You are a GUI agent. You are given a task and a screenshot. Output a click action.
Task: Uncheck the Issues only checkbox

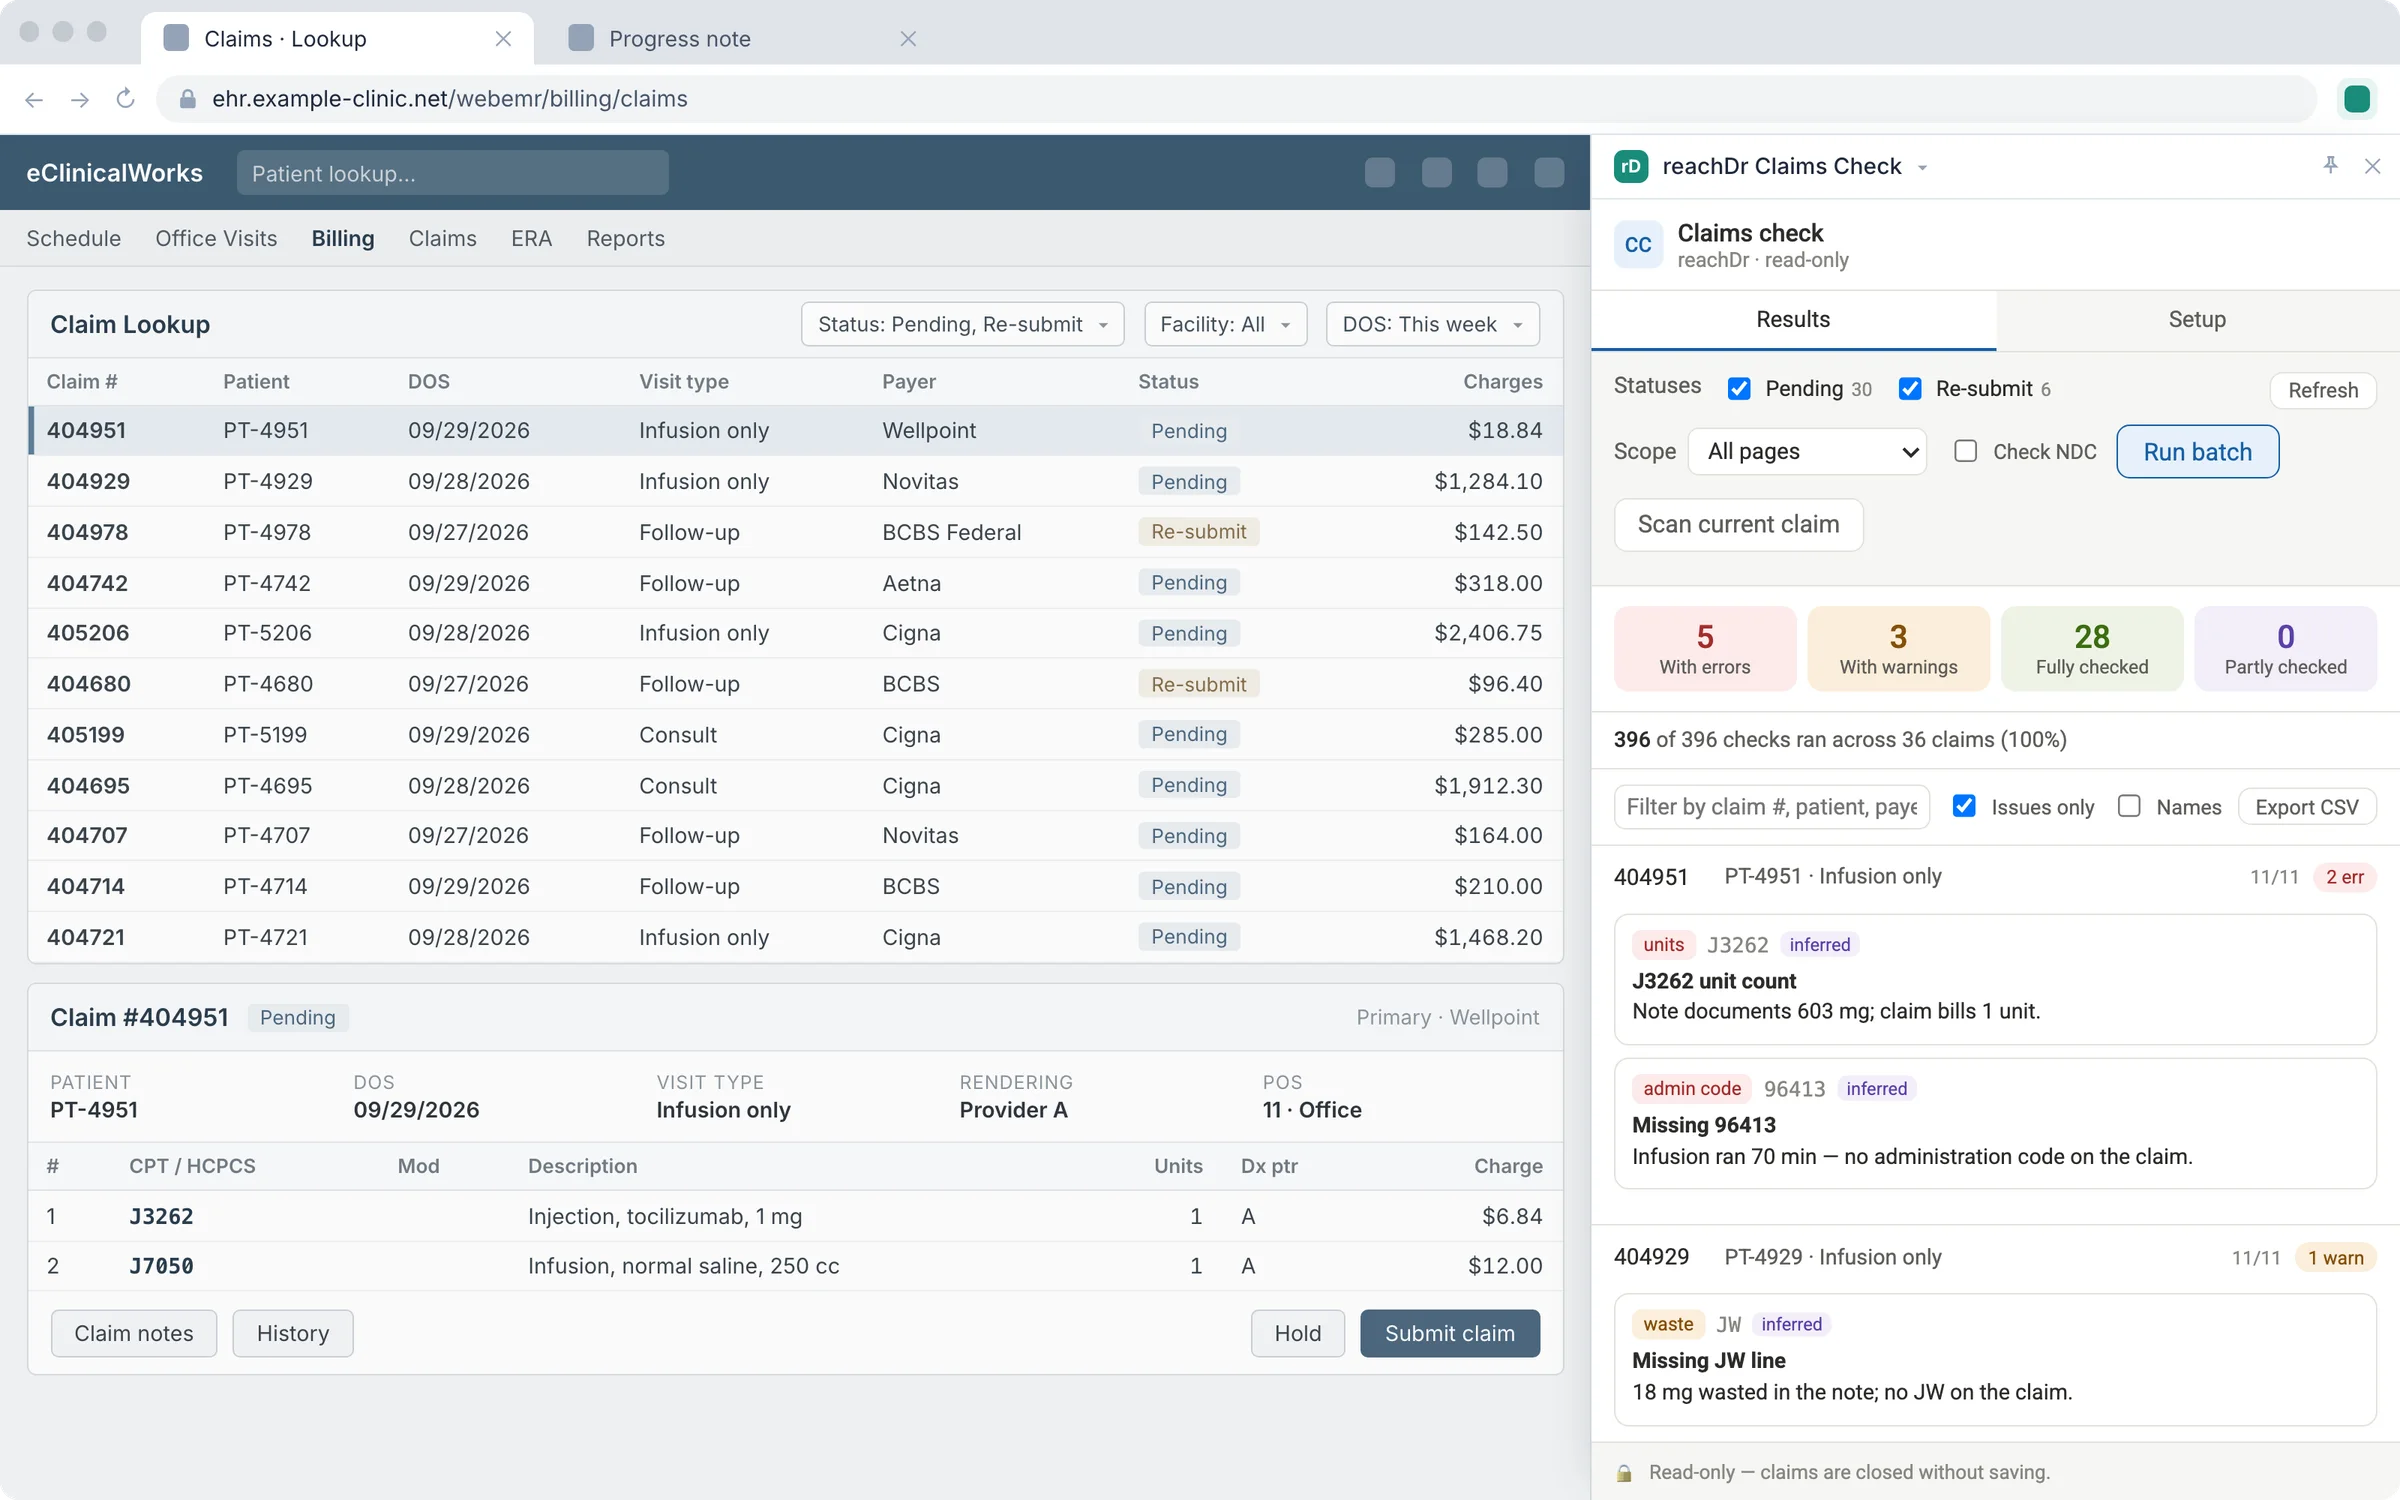pos(1964,807)
